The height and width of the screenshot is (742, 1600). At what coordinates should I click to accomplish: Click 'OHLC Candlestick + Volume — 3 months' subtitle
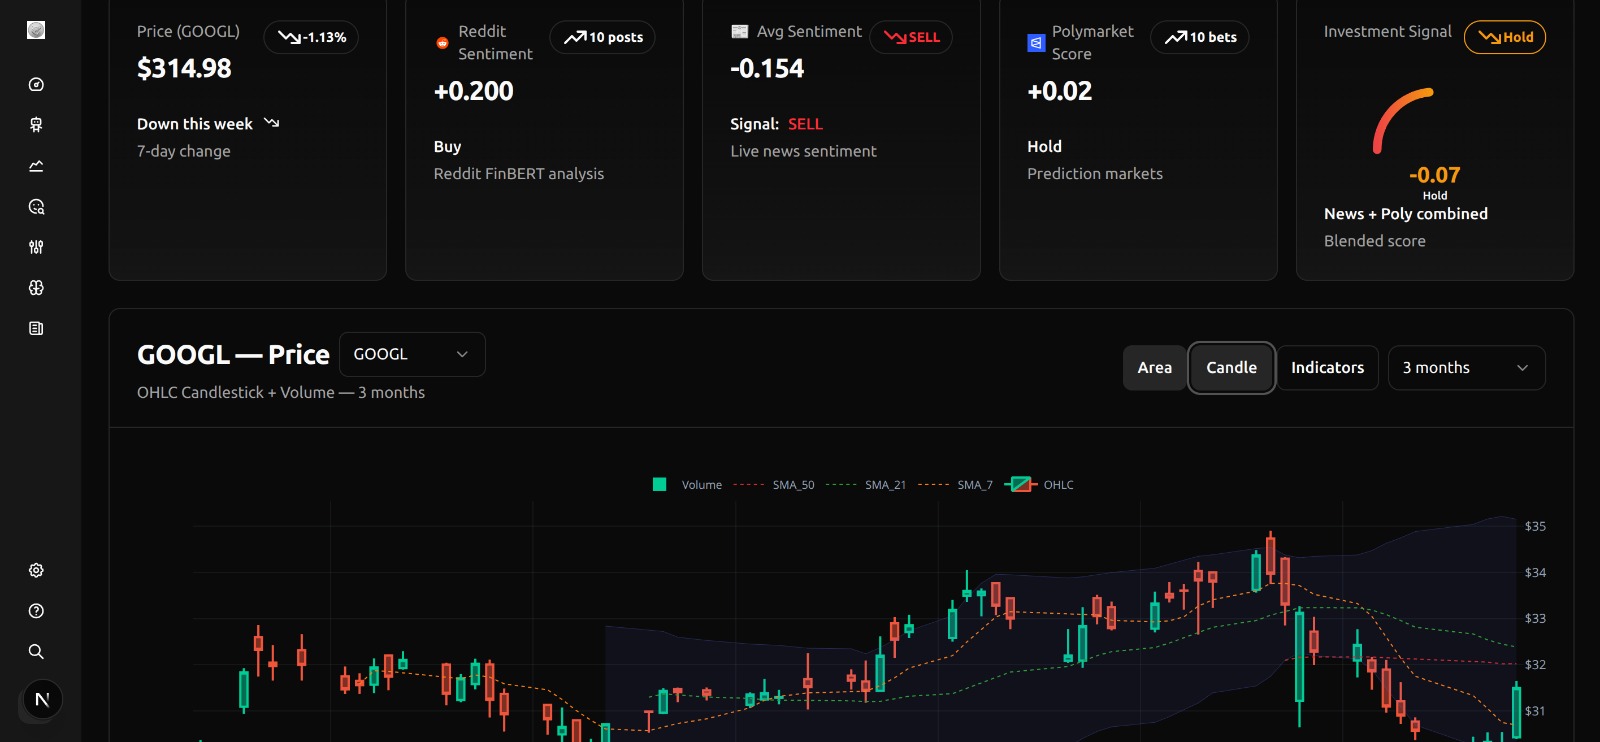pos(281,393)
